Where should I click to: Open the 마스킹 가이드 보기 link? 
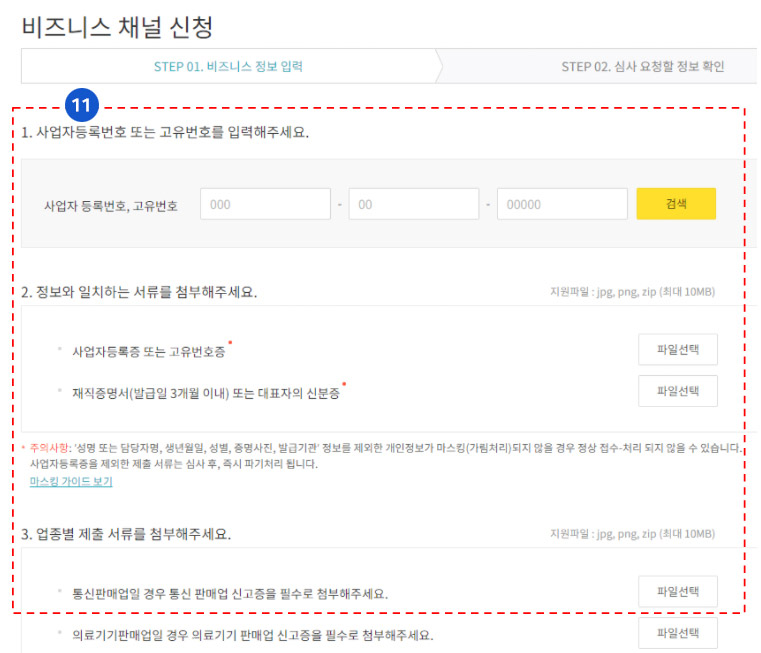71,481
